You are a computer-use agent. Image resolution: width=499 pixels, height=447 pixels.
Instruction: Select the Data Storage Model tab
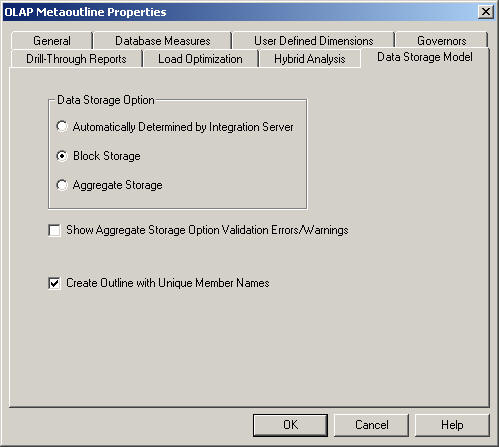(x=425, y=57)
